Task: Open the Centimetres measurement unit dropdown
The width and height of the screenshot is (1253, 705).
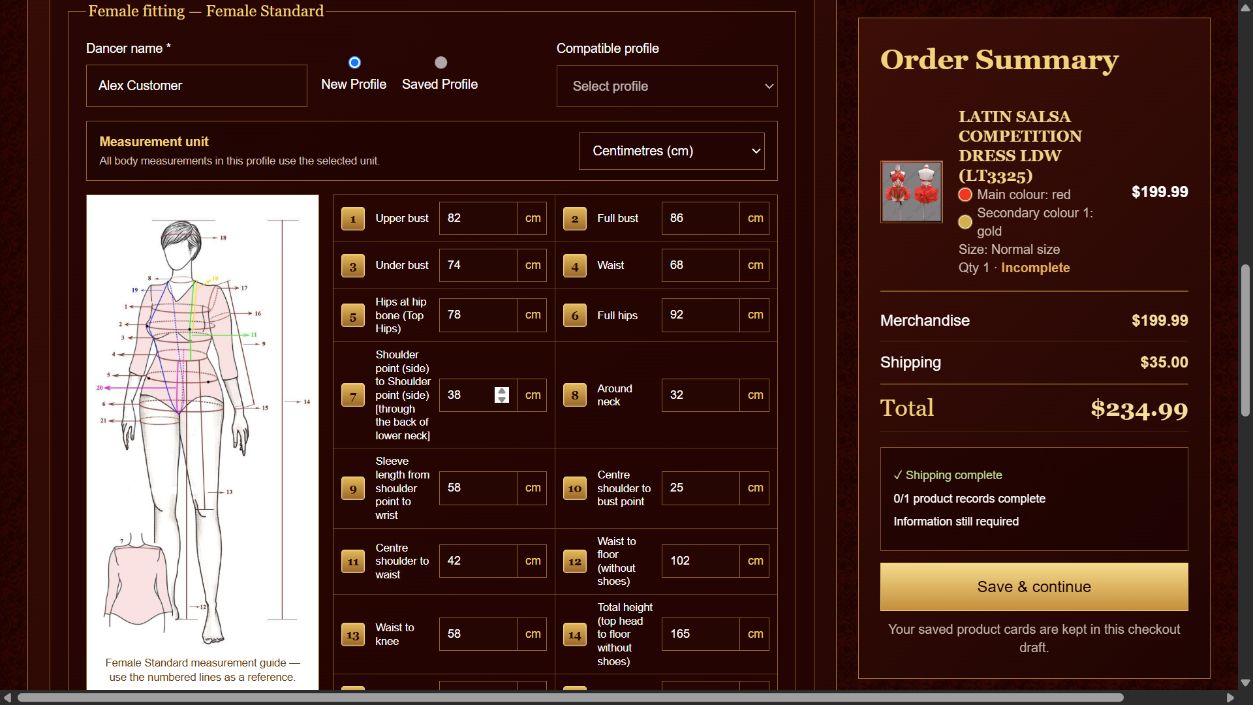Action: [672, 151]
